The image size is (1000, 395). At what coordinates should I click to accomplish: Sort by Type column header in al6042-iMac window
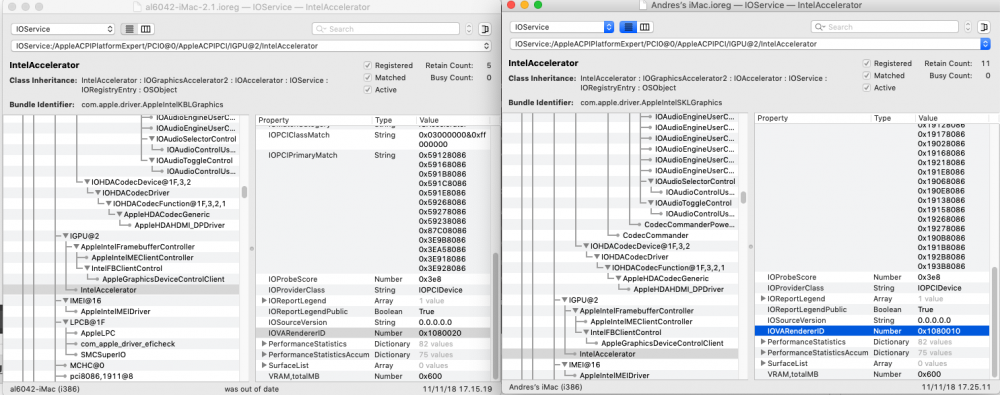[393, 120]
